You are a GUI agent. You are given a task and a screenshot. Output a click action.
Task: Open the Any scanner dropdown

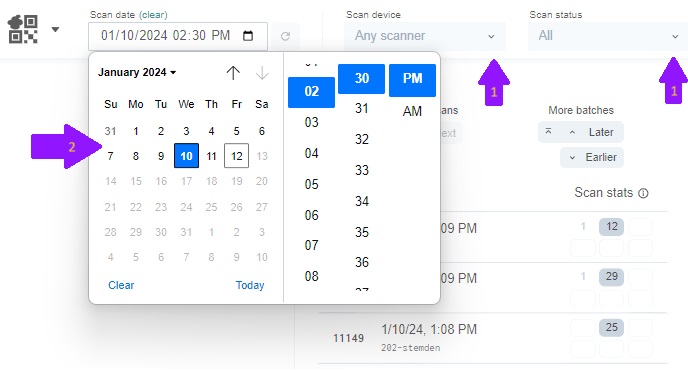(x=425, y=36)
